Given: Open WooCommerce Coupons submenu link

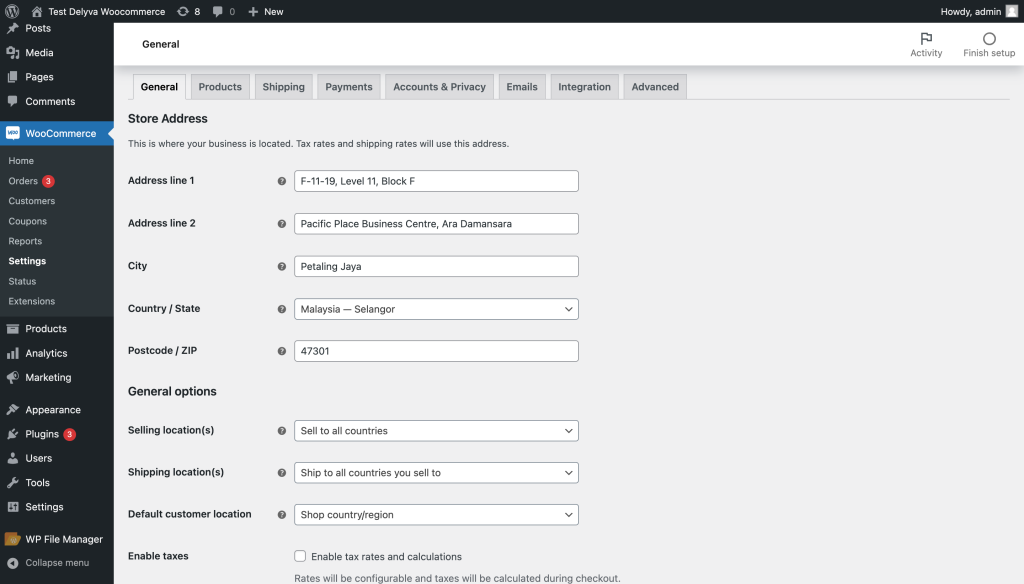Looking at the screenshot, I should click(27, 221).
